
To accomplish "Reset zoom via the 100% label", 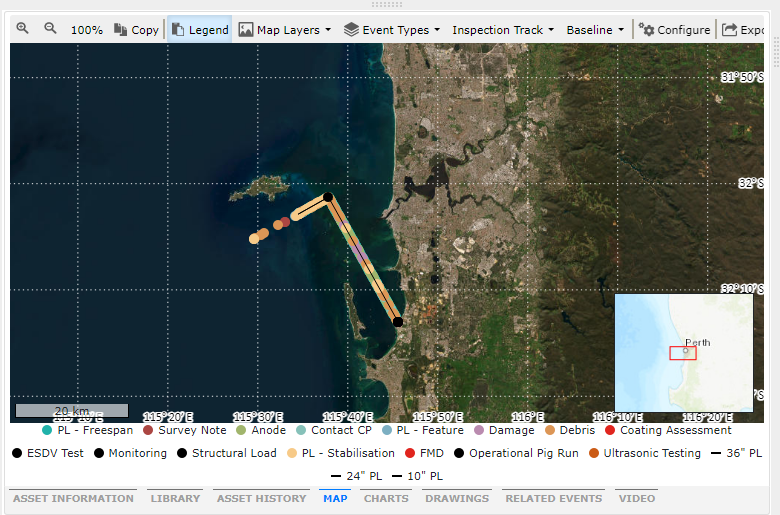I will click(x=87, y=30).
